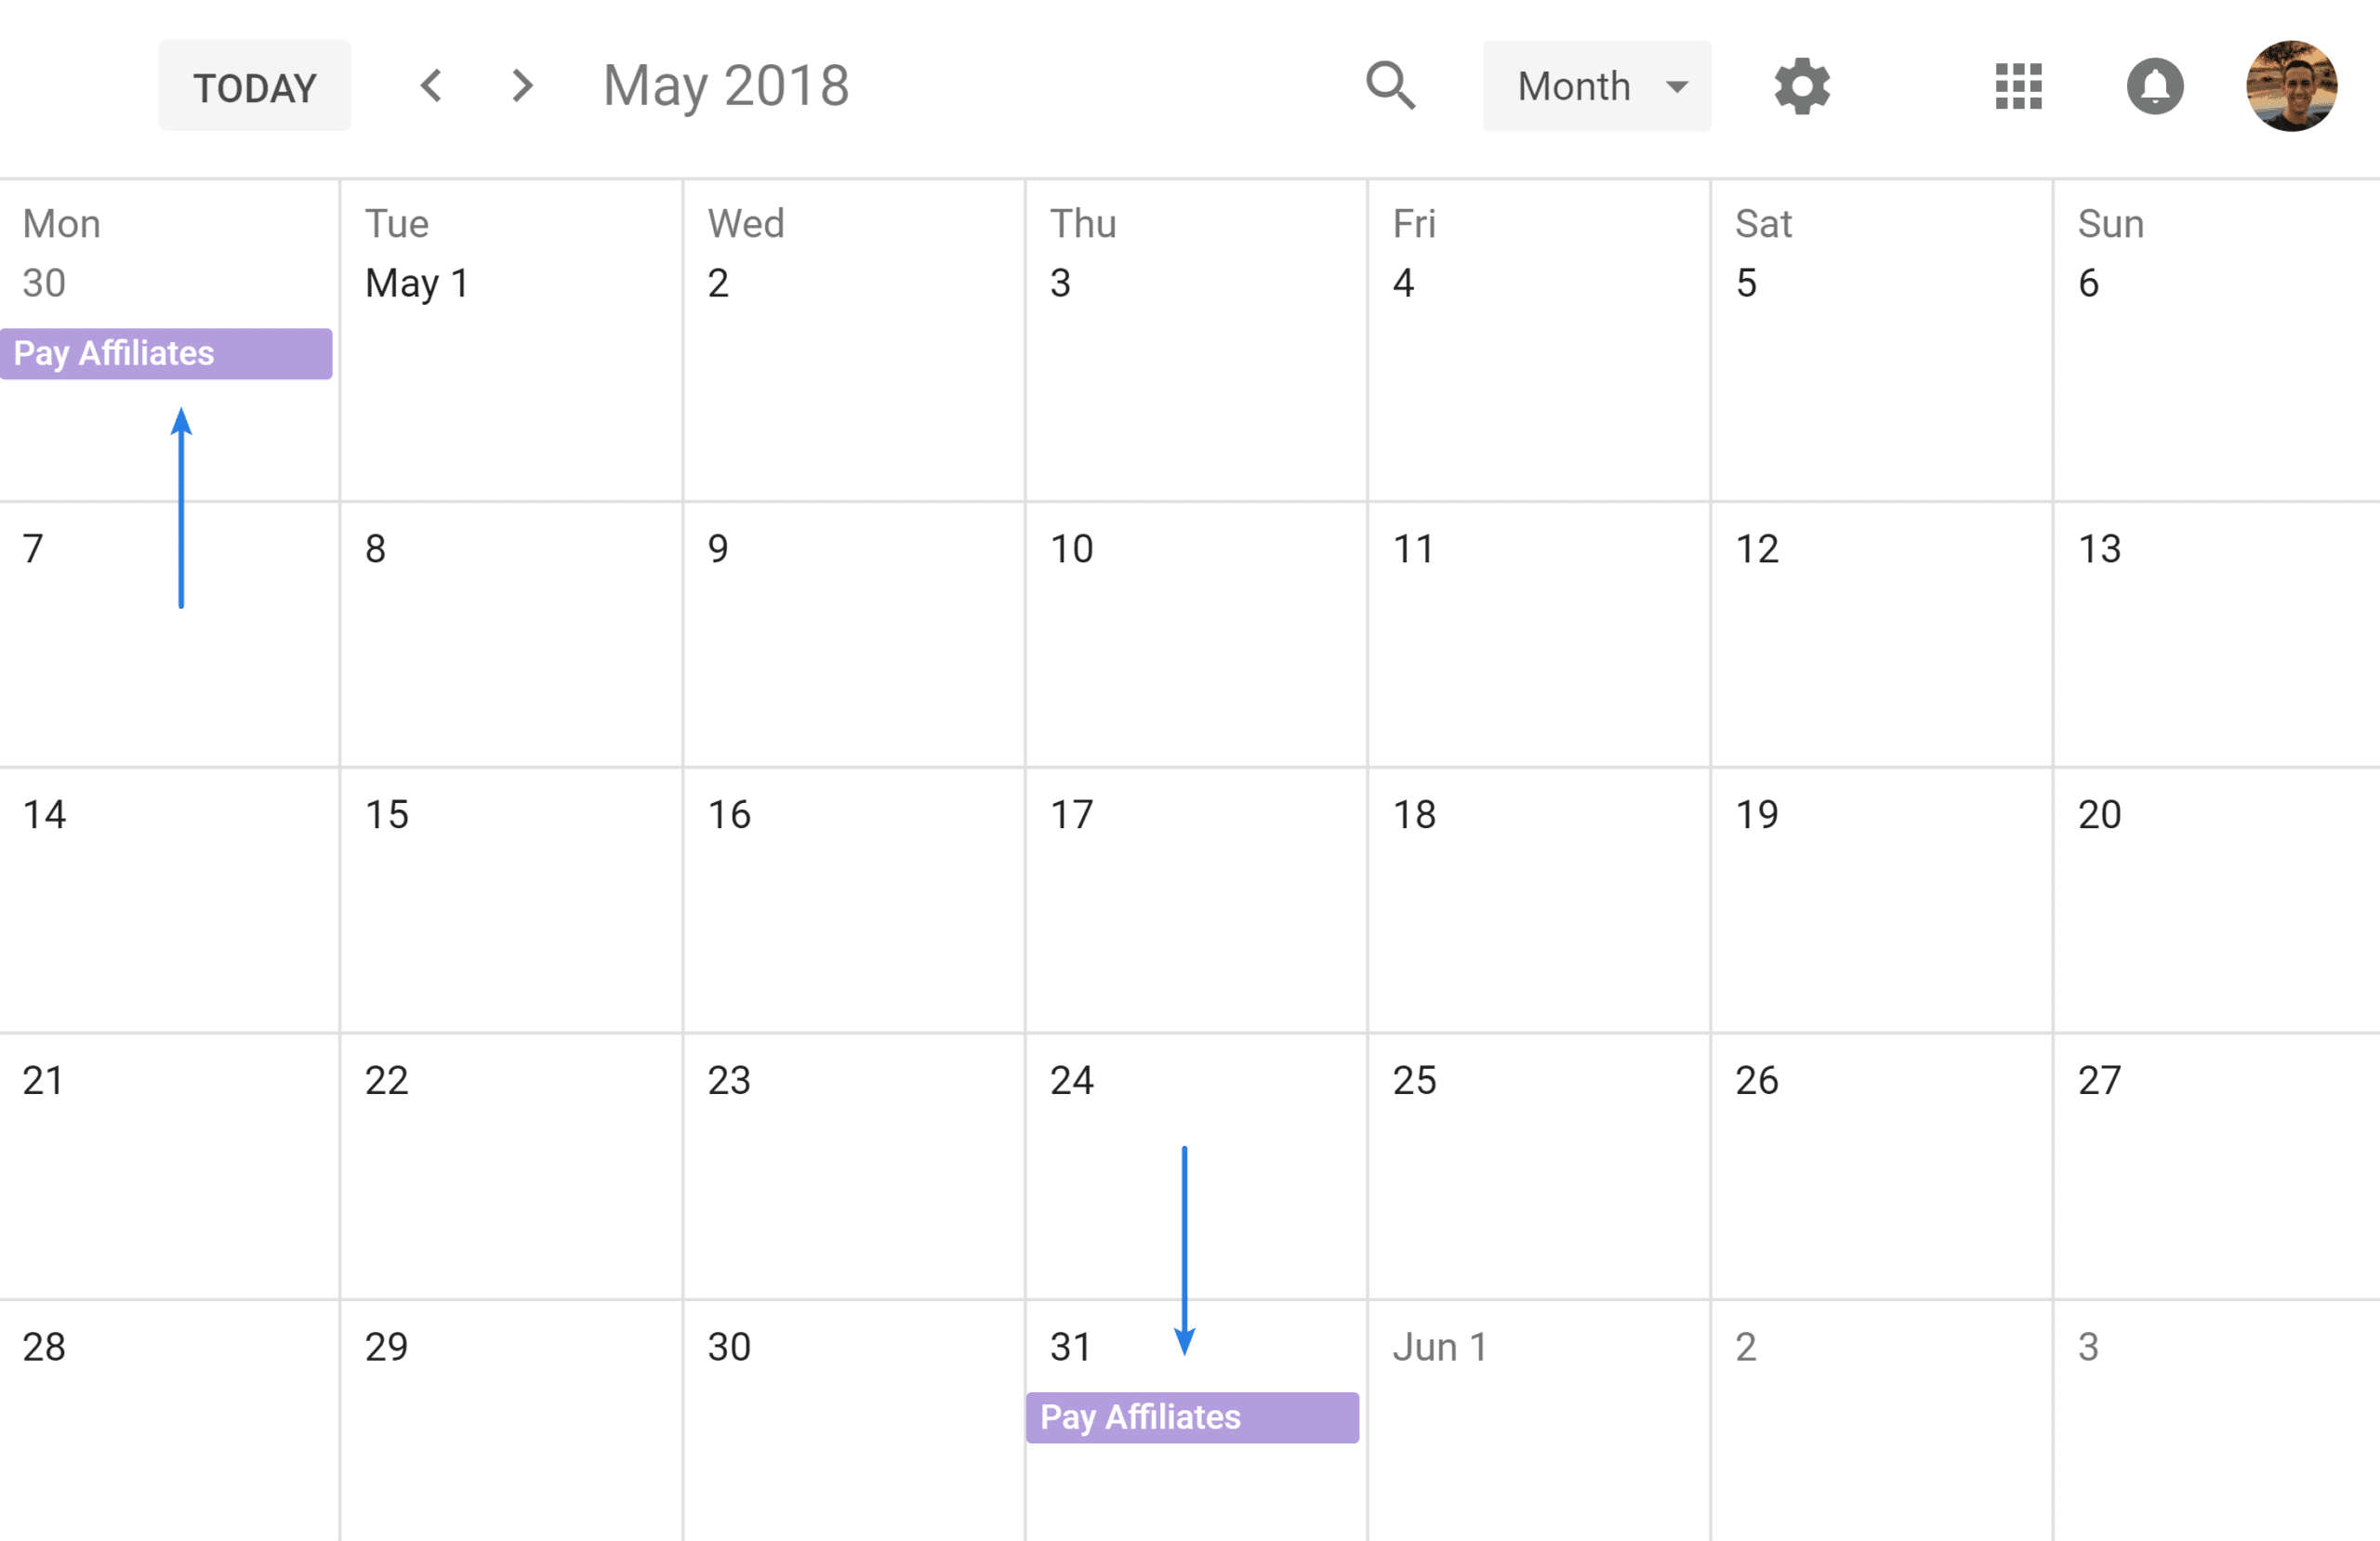Expand the Month view options chevron
Screen dimensions: 2380x1541
(x=1671, y=84)
